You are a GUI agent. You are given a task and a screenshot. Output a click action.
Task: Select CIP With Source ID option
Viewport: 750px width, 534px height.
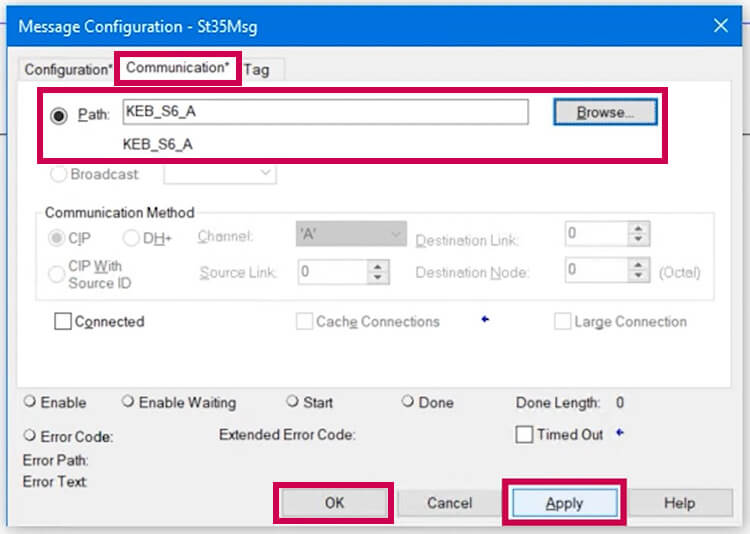(x=56, y=274)
